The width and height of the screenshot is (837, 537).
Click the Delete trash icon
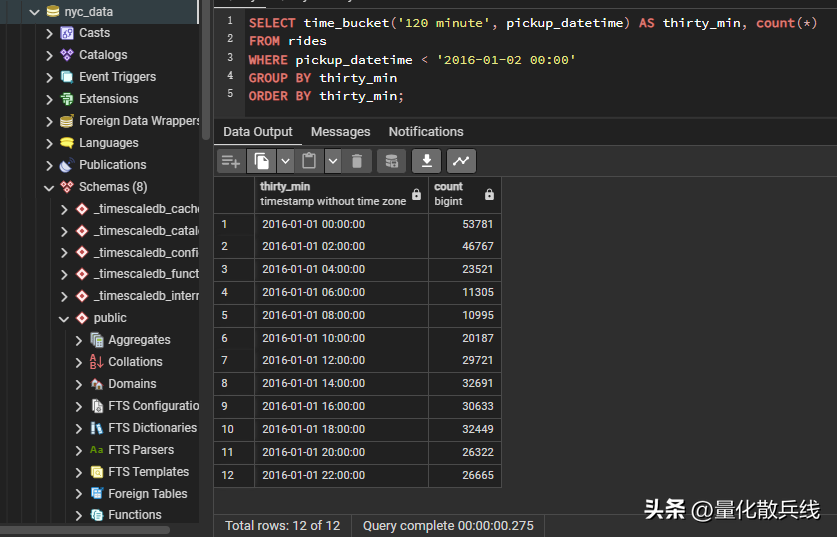coord(357,161)
